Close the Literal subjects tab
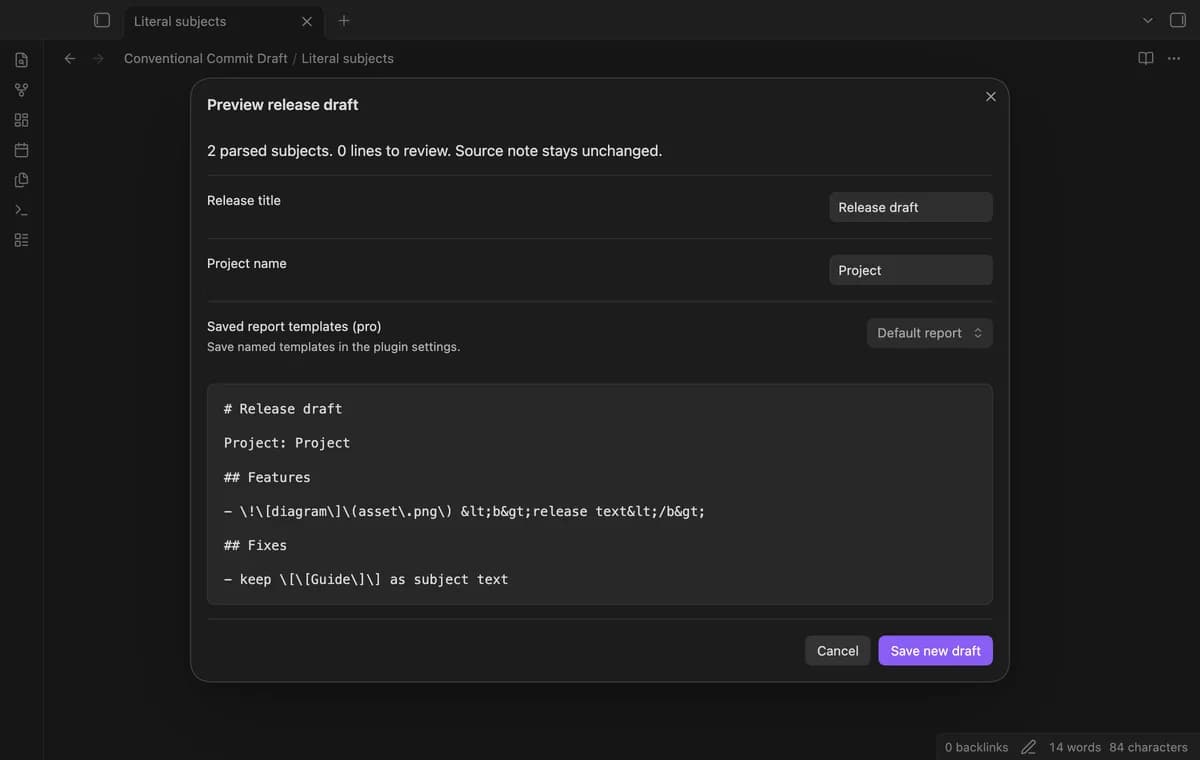The image size is (1200, 760). tap(307, 21)
